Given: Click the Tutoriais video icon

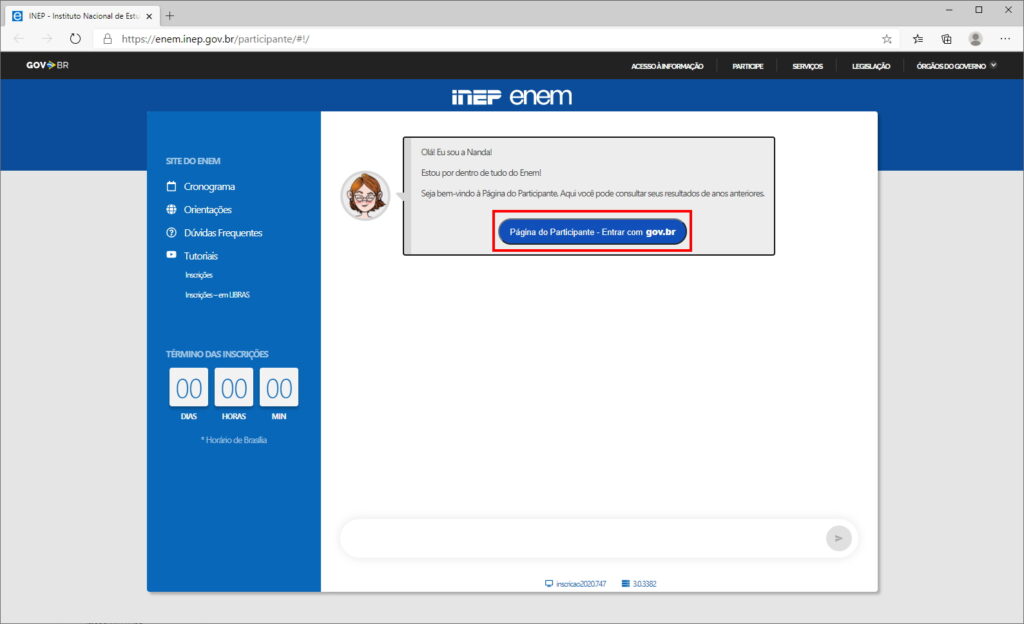Looking at the screenshot, I should coord(171,255).
